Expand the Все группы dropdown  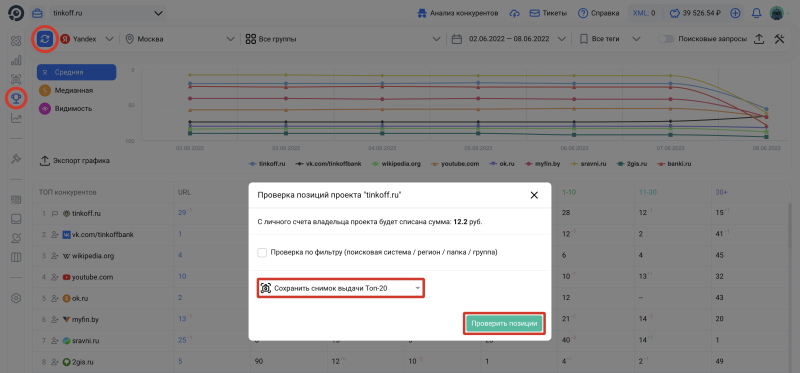[x=343, y=39]
